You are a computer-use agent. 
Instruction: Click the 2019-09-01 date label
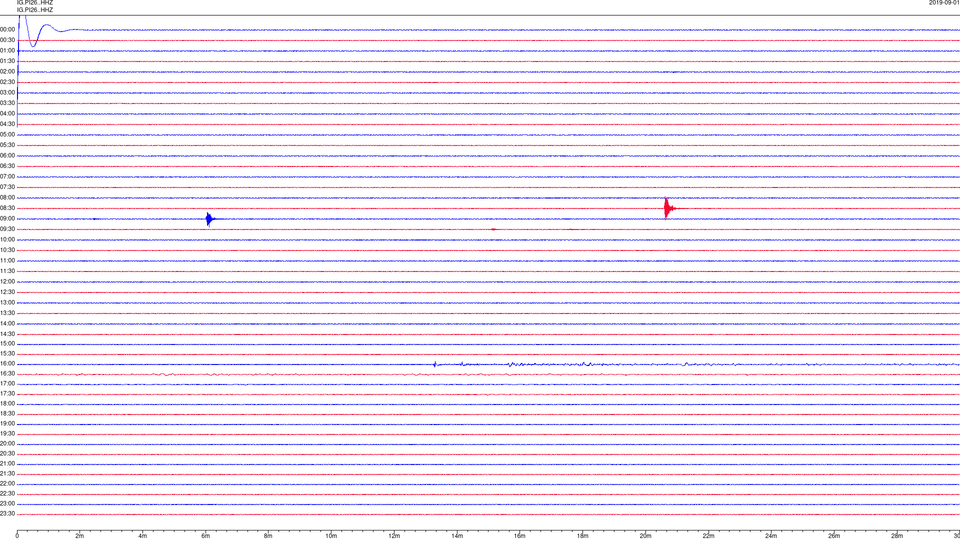(x=944, y=3)
